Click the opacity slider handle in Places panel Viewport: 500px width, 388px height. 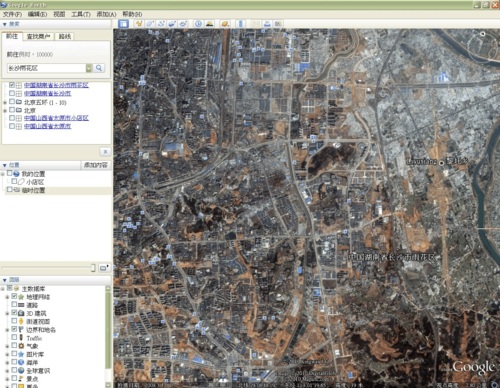tap(93, 268)
